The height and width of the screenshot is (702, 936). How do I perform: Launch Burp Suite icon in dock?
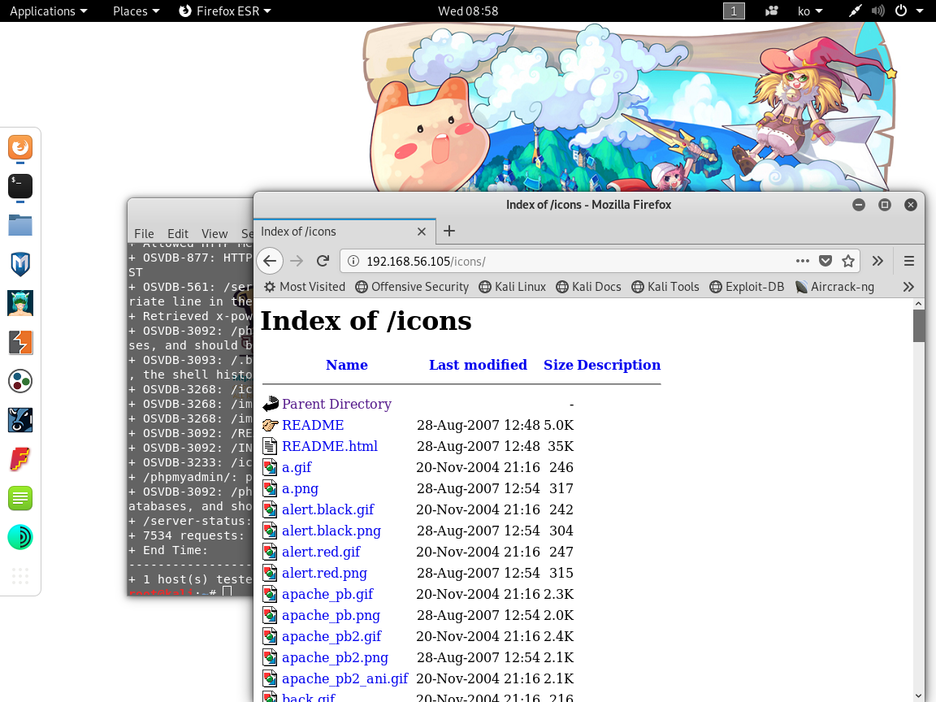coord(20,343)
